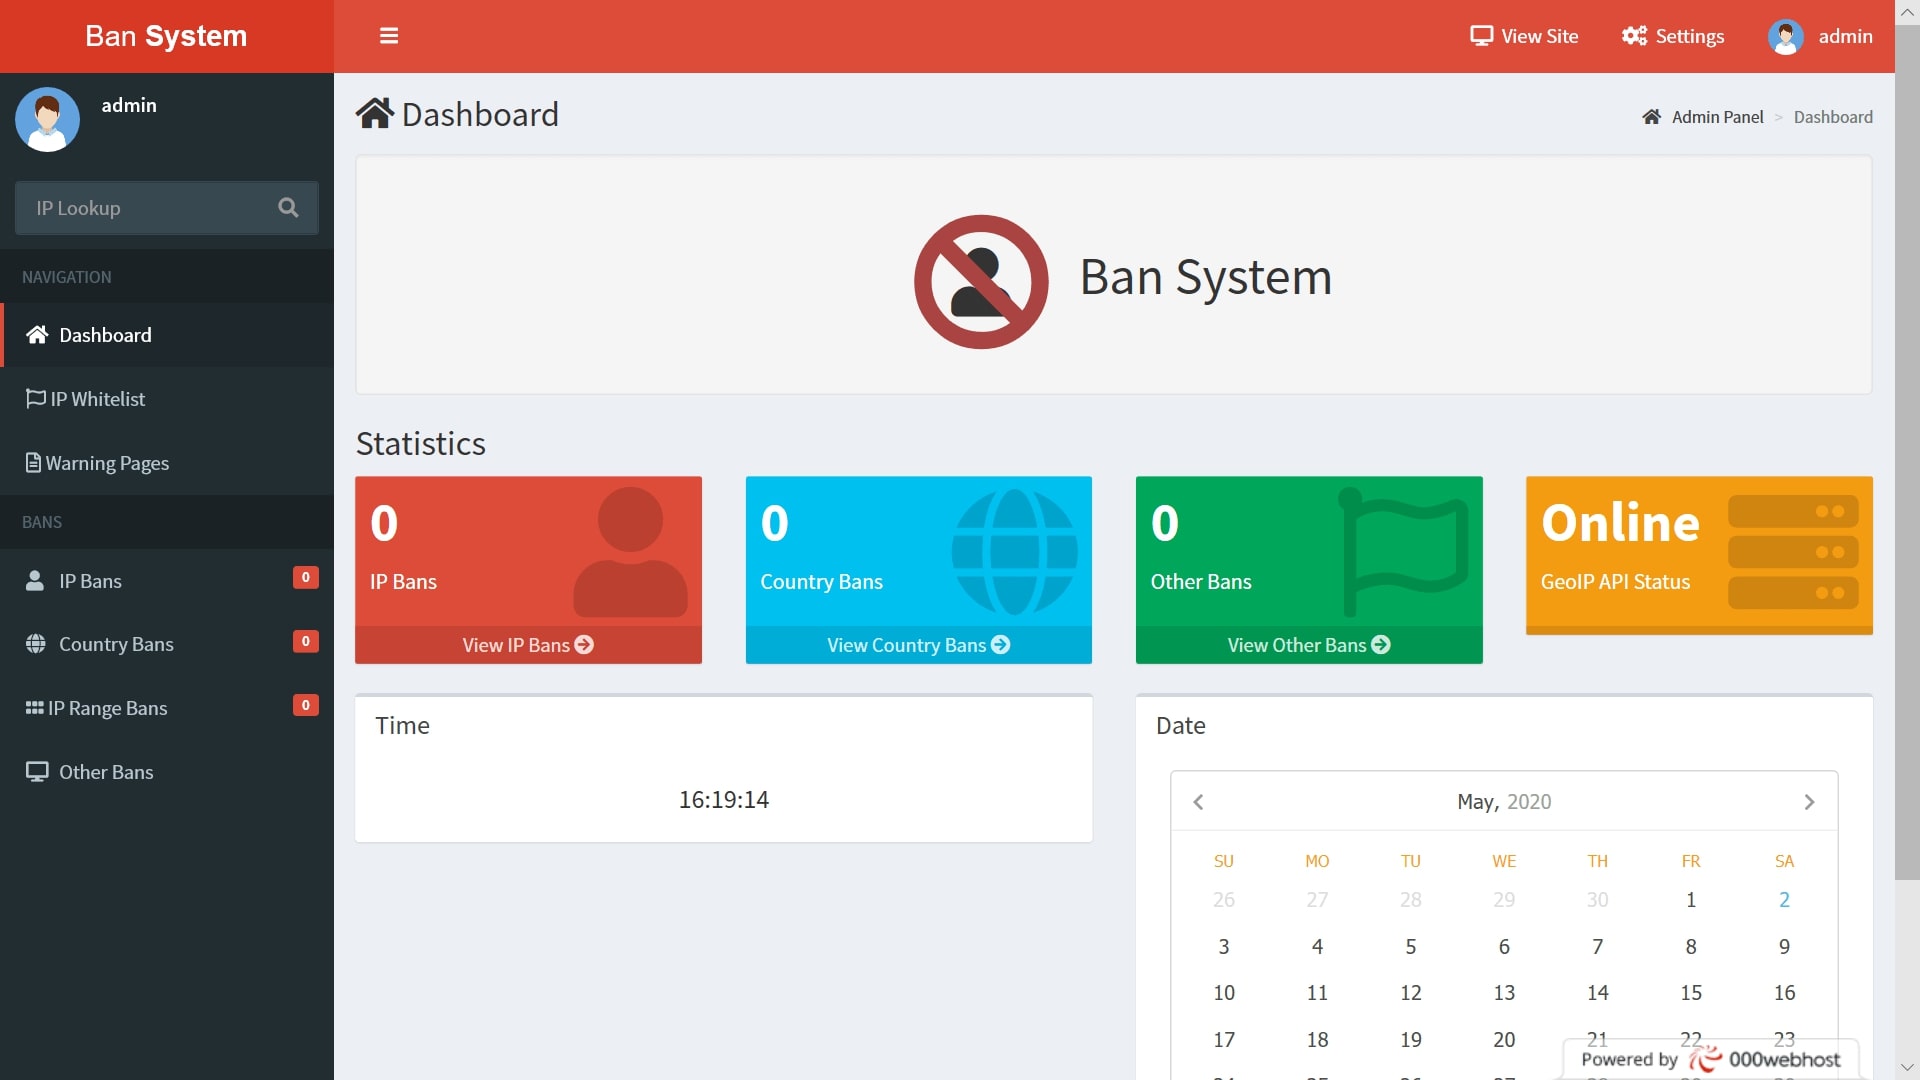Viewport: 1920px width, 1080px height.
Task: Go to the previous calendar month
Action: [x=1197, y=801]
